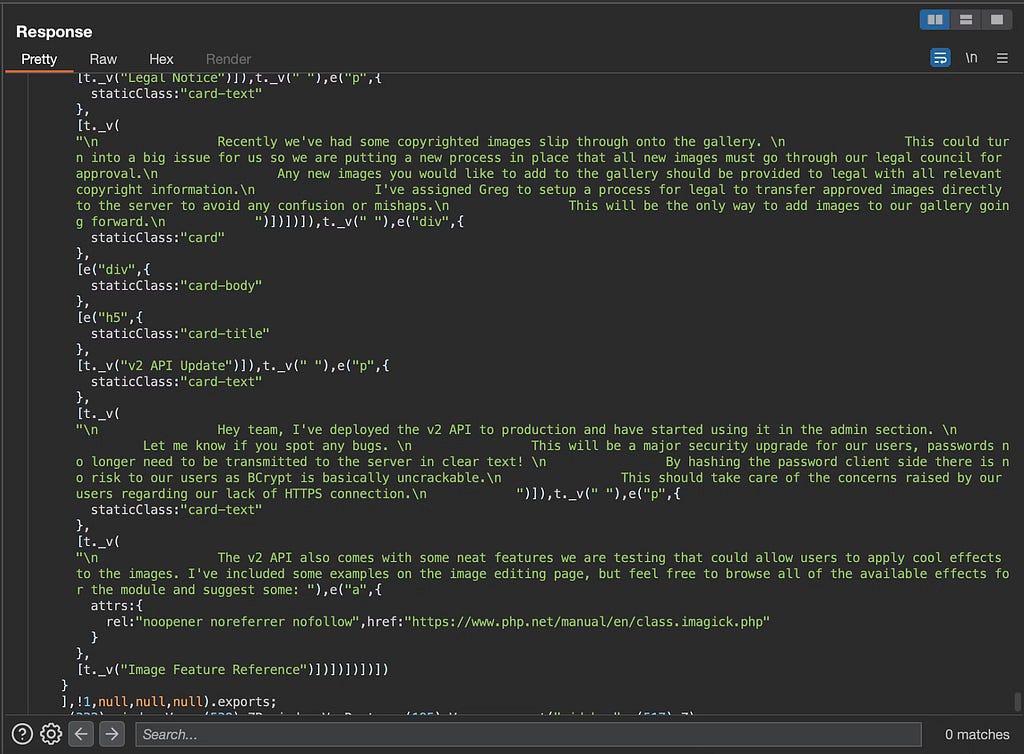
Task: Go to next search match arrow
Action: coord(112,734)
